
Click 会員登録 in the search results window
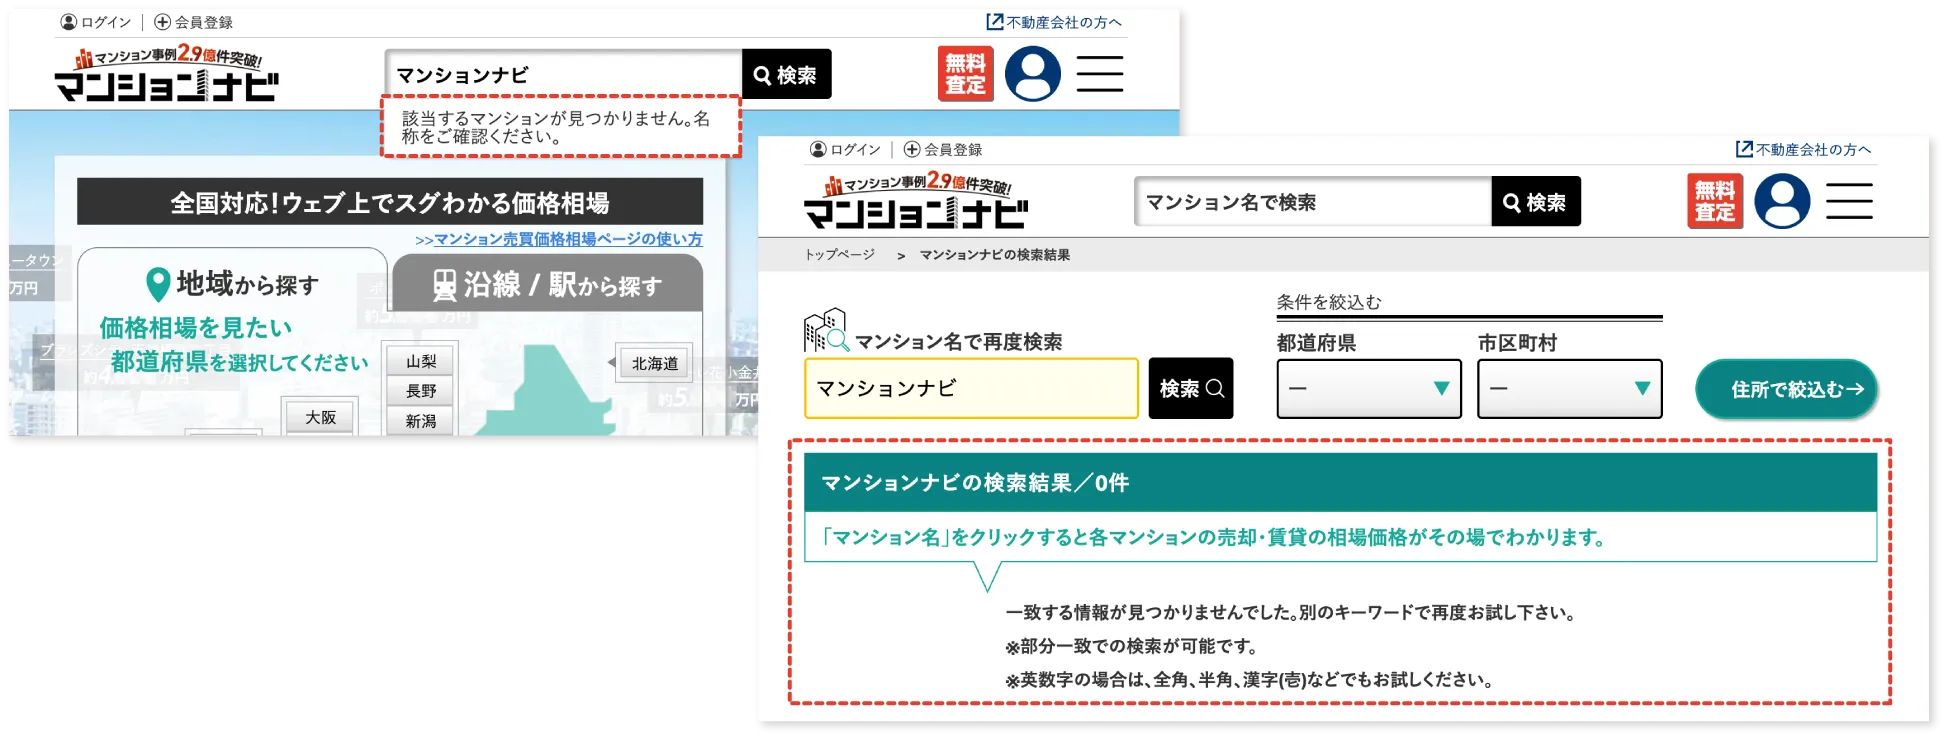tap(943, 149)
